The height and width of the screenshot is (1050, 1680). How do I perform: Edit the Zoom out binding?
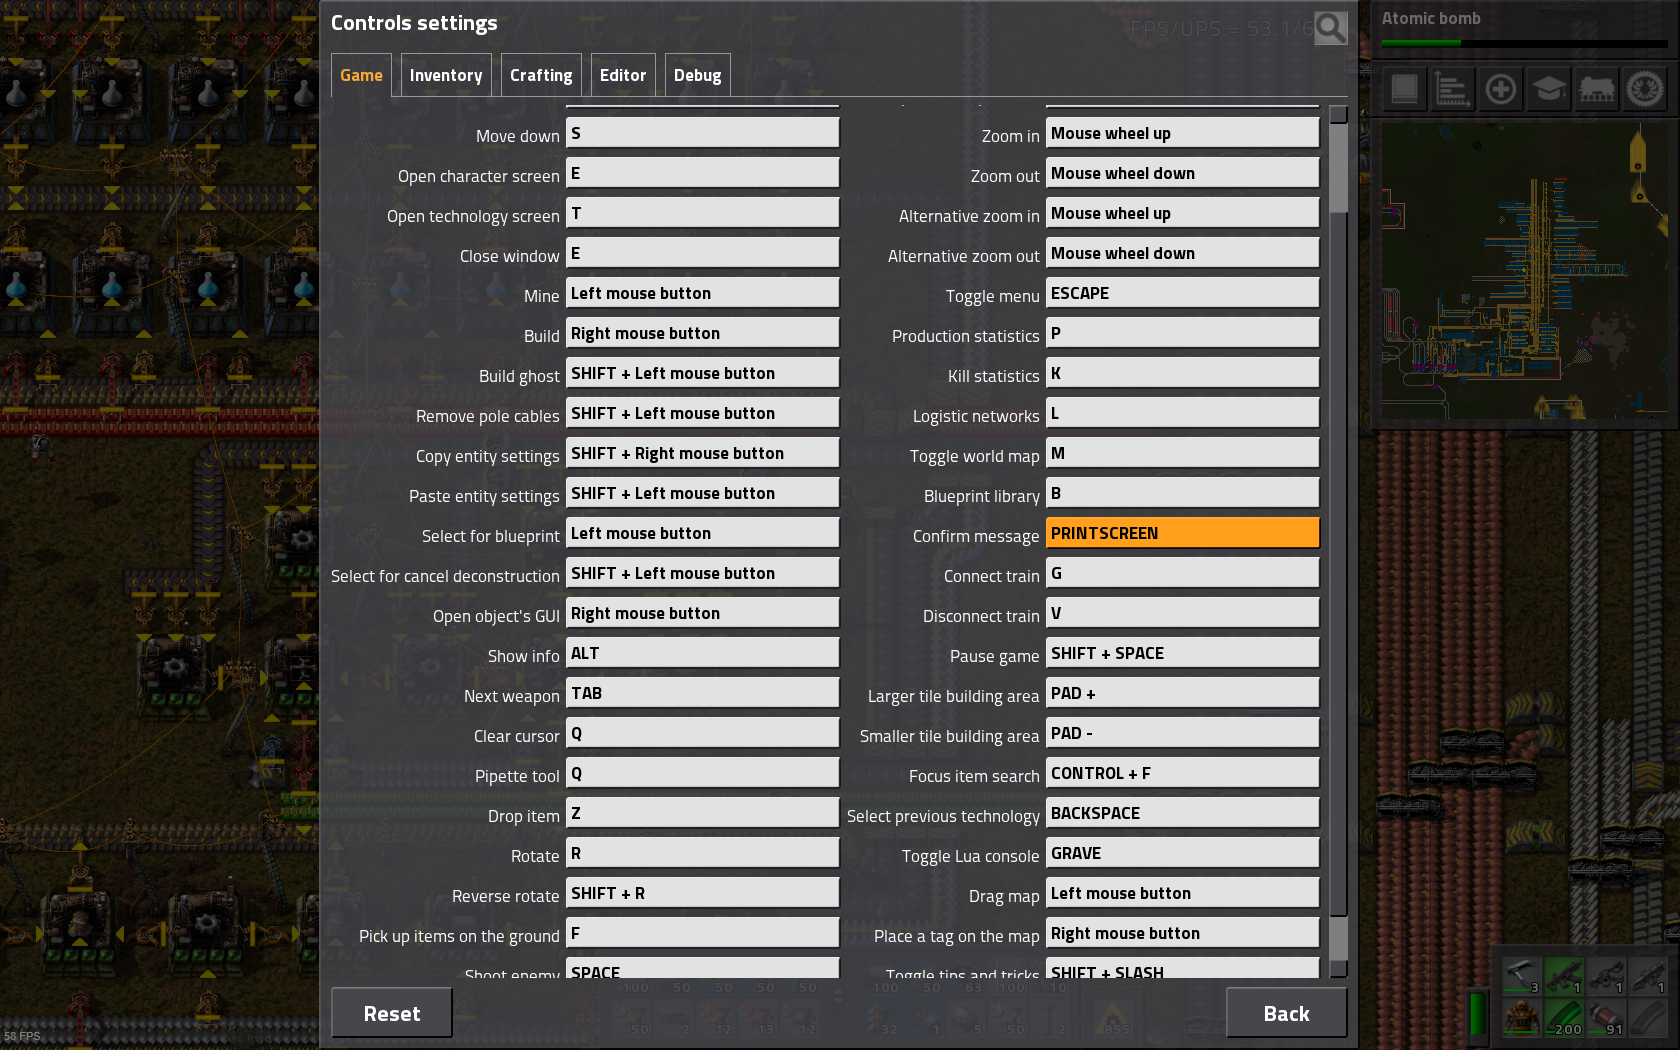point(1182,173)
